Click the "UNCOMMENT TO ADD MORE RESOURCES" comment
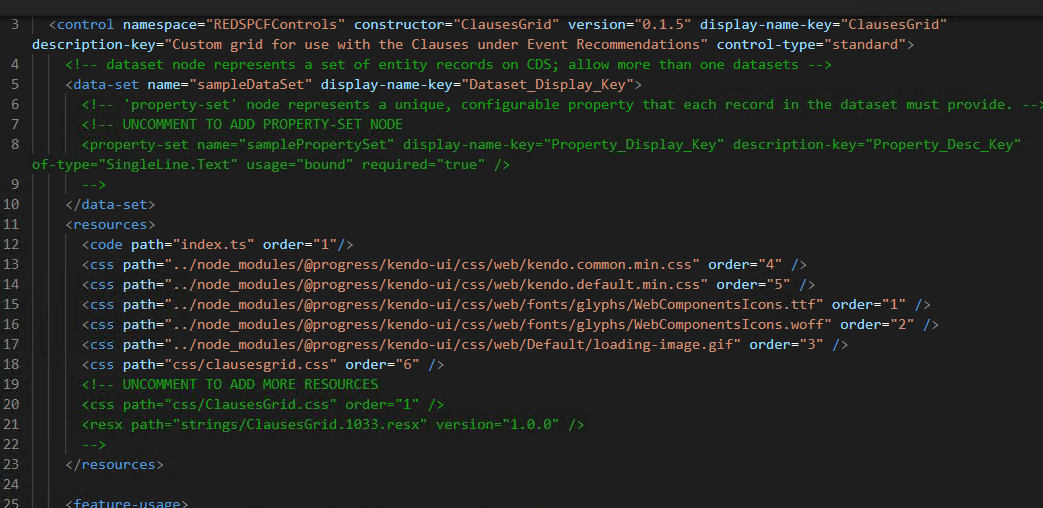The image size is (1043, 508). point(250,384)
